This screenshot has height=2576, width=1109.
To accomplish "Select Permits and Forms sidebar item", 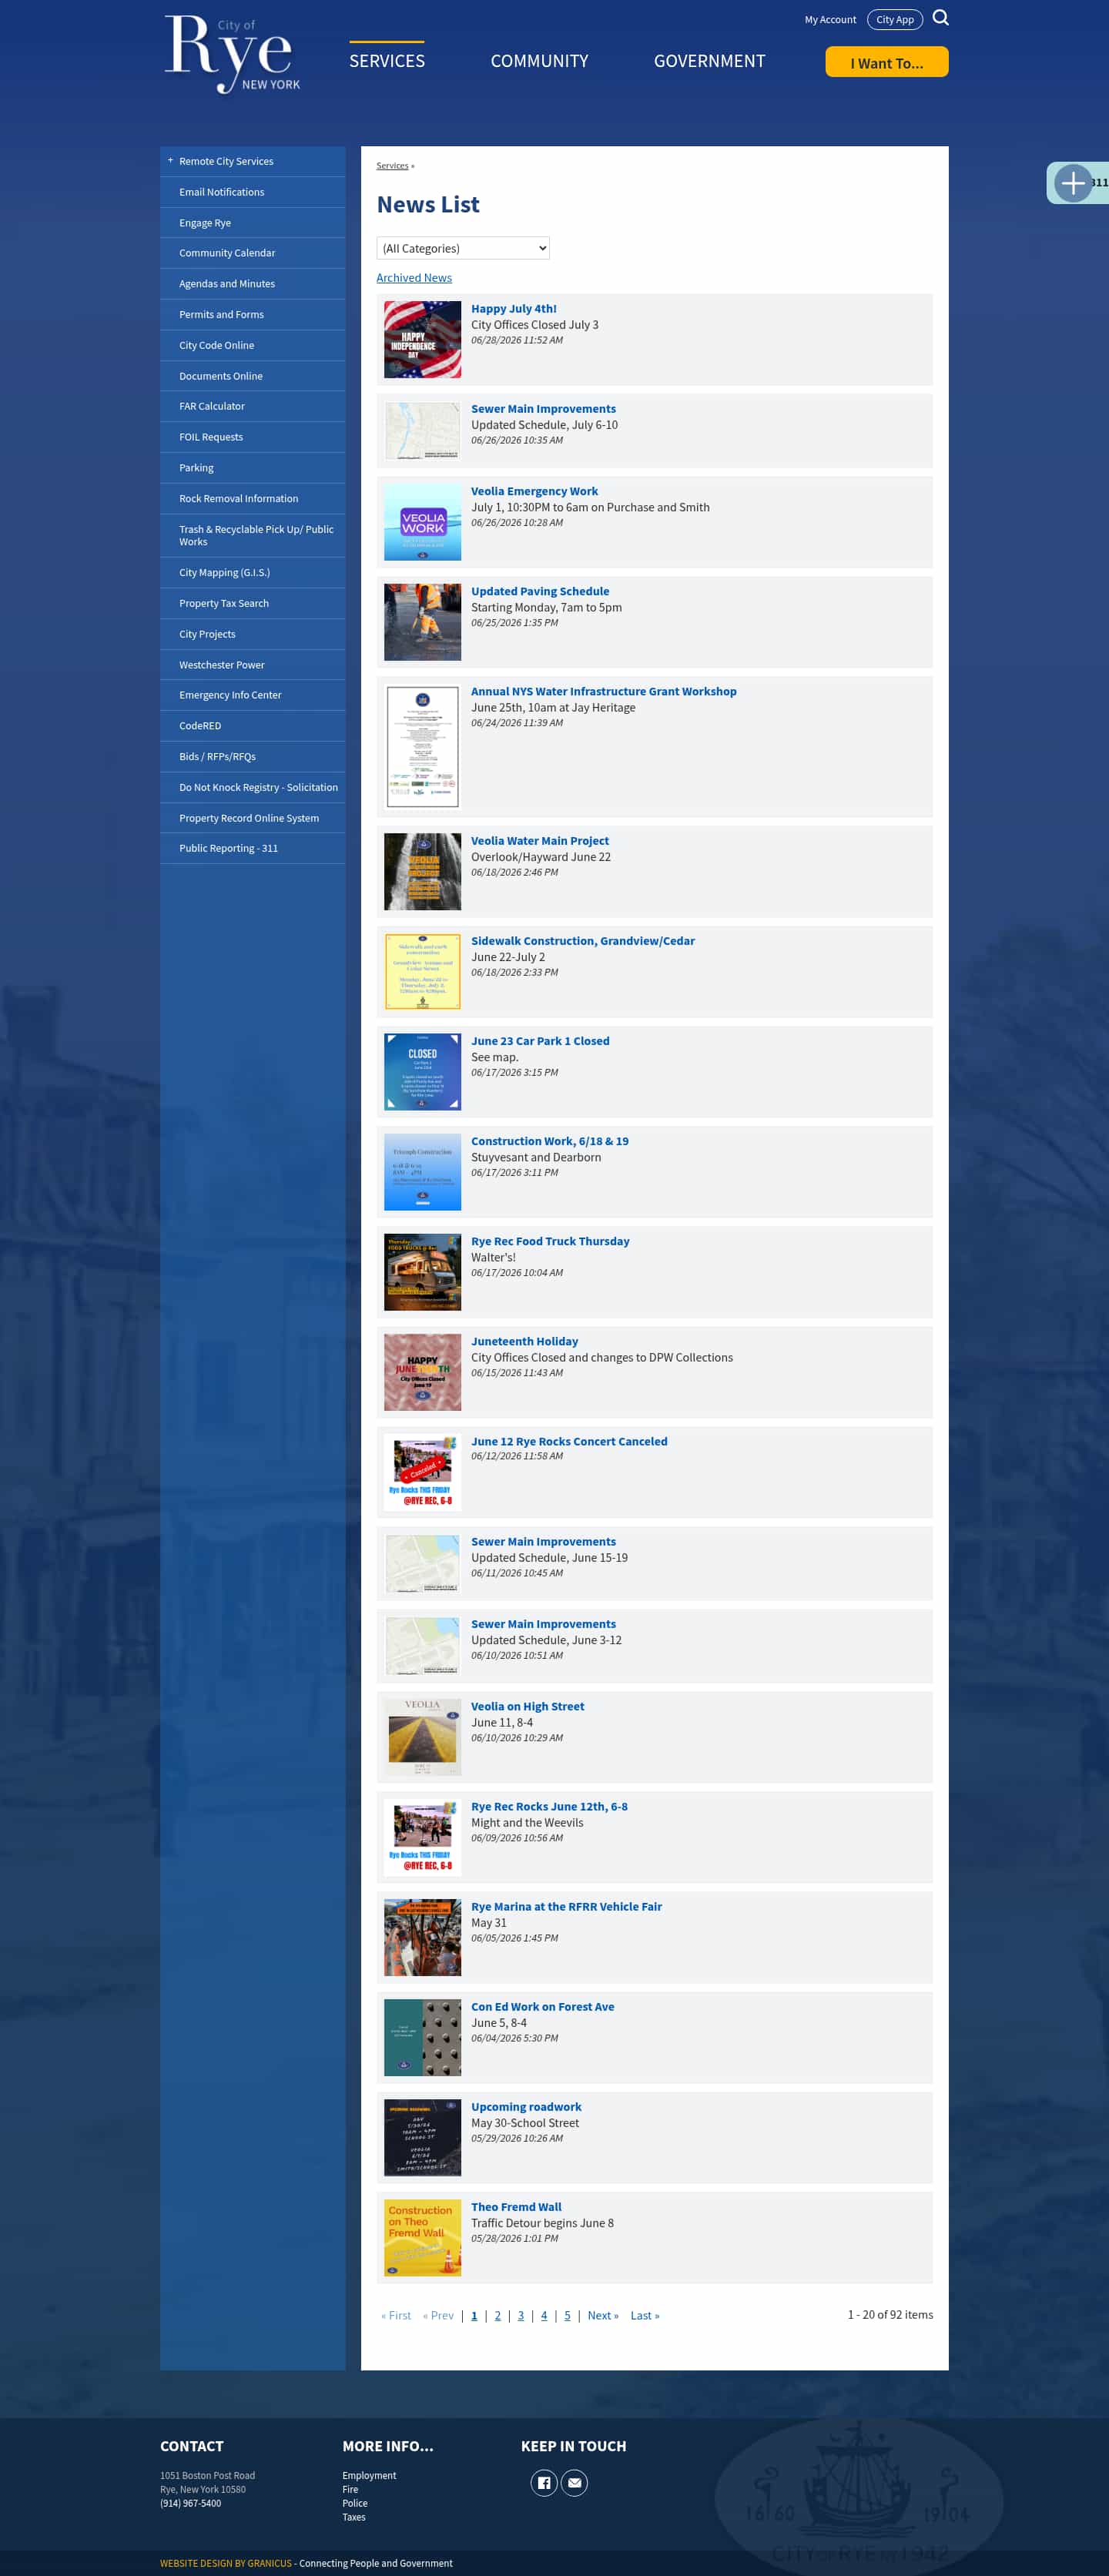I will pos(252,315).
